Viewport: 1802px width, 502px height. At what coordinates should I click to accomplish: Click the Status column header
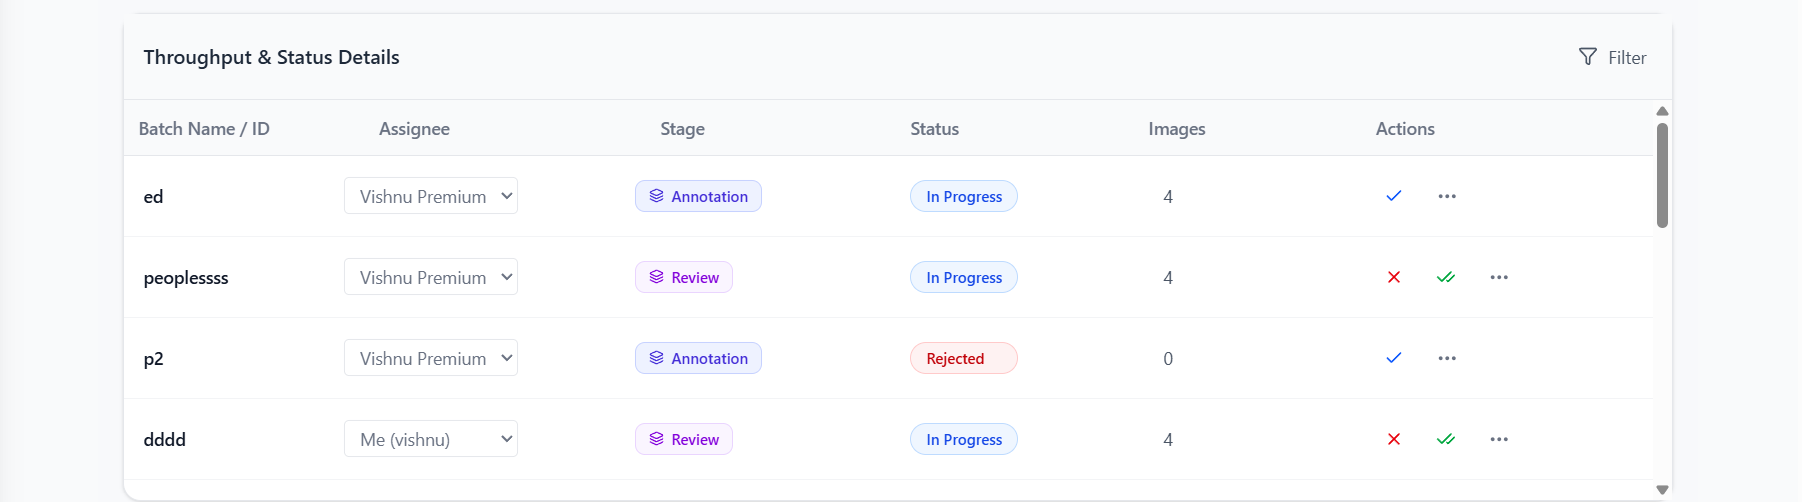pyautogui.click(x=934, y=129)
